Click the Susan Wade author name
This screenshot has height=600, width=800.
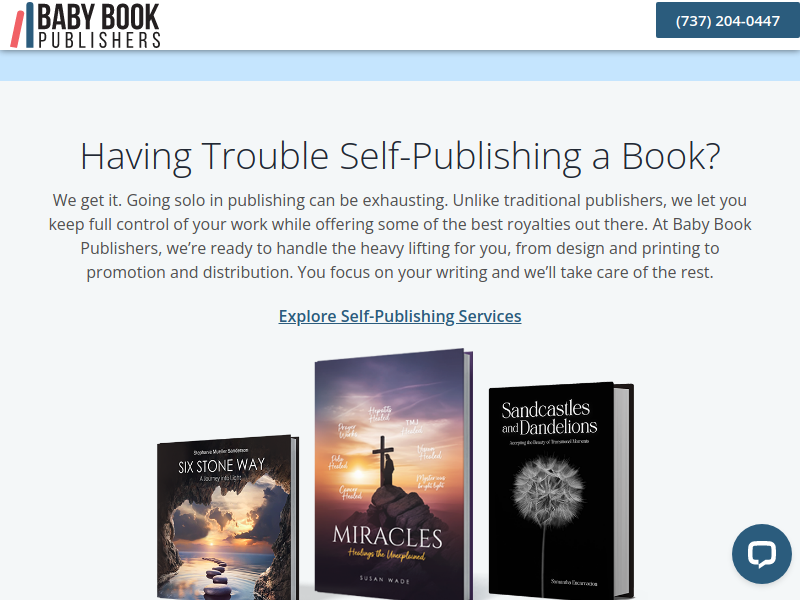click(385, 580)
